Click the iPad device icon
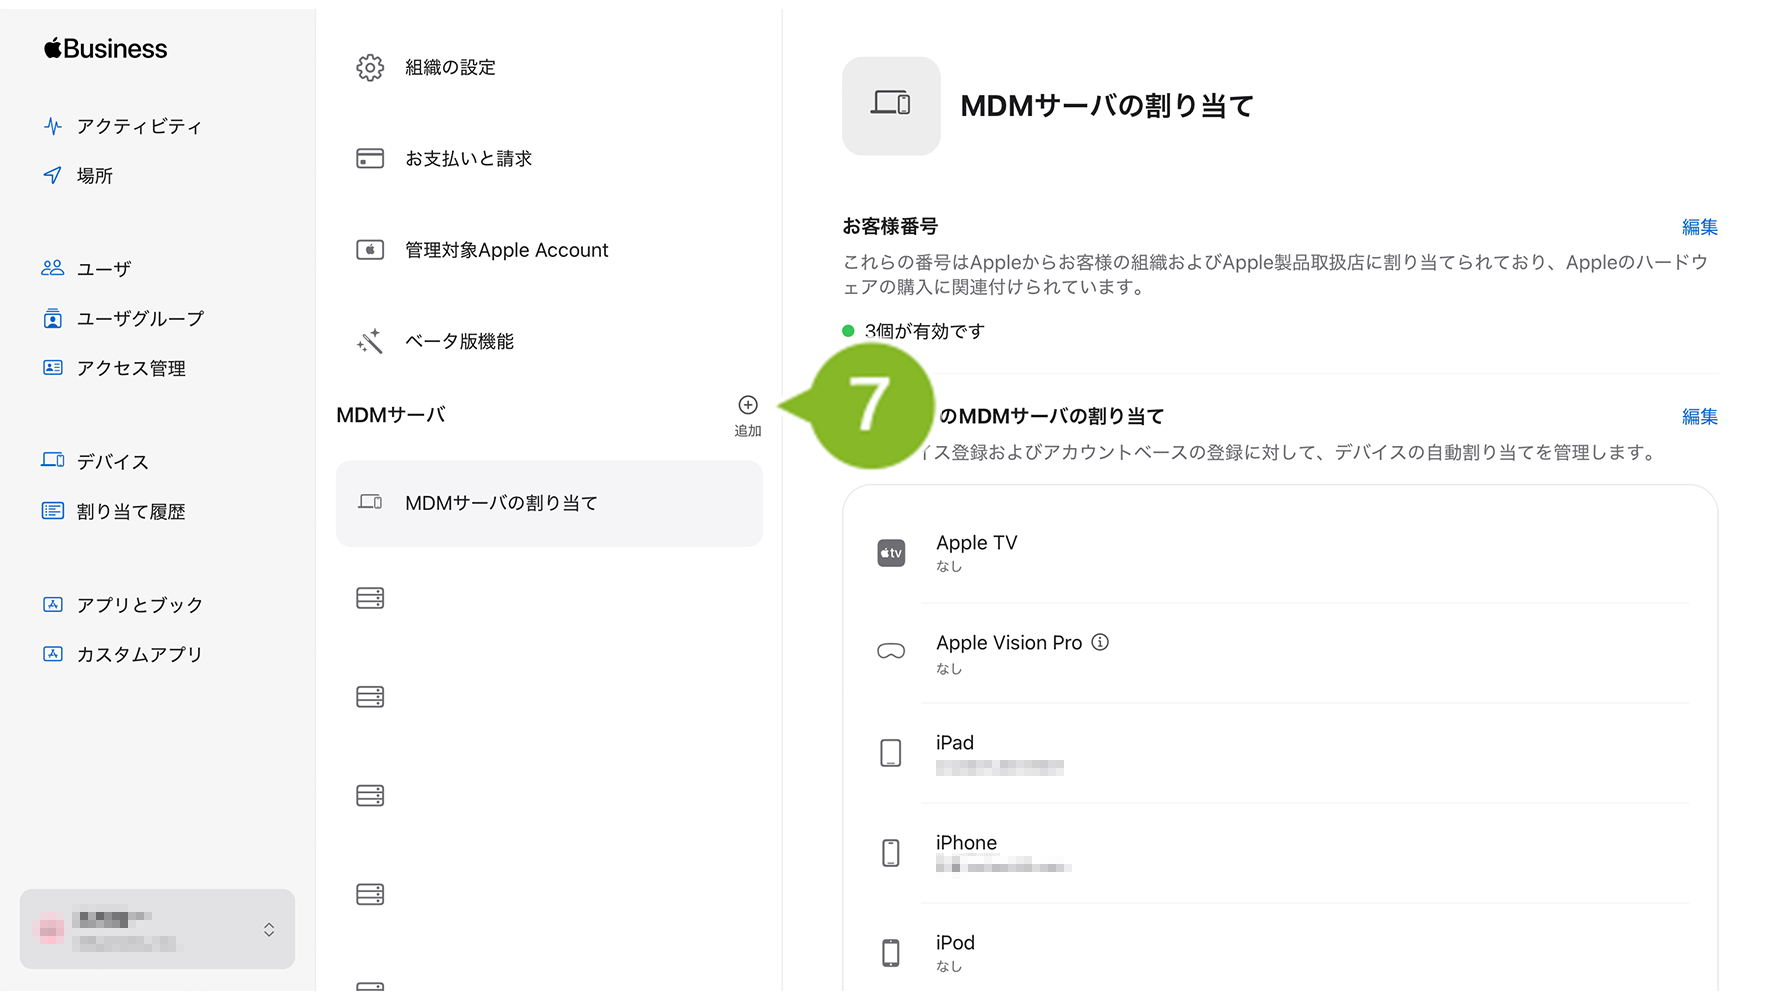1778x1000 pixels. [x=891, y=753]
